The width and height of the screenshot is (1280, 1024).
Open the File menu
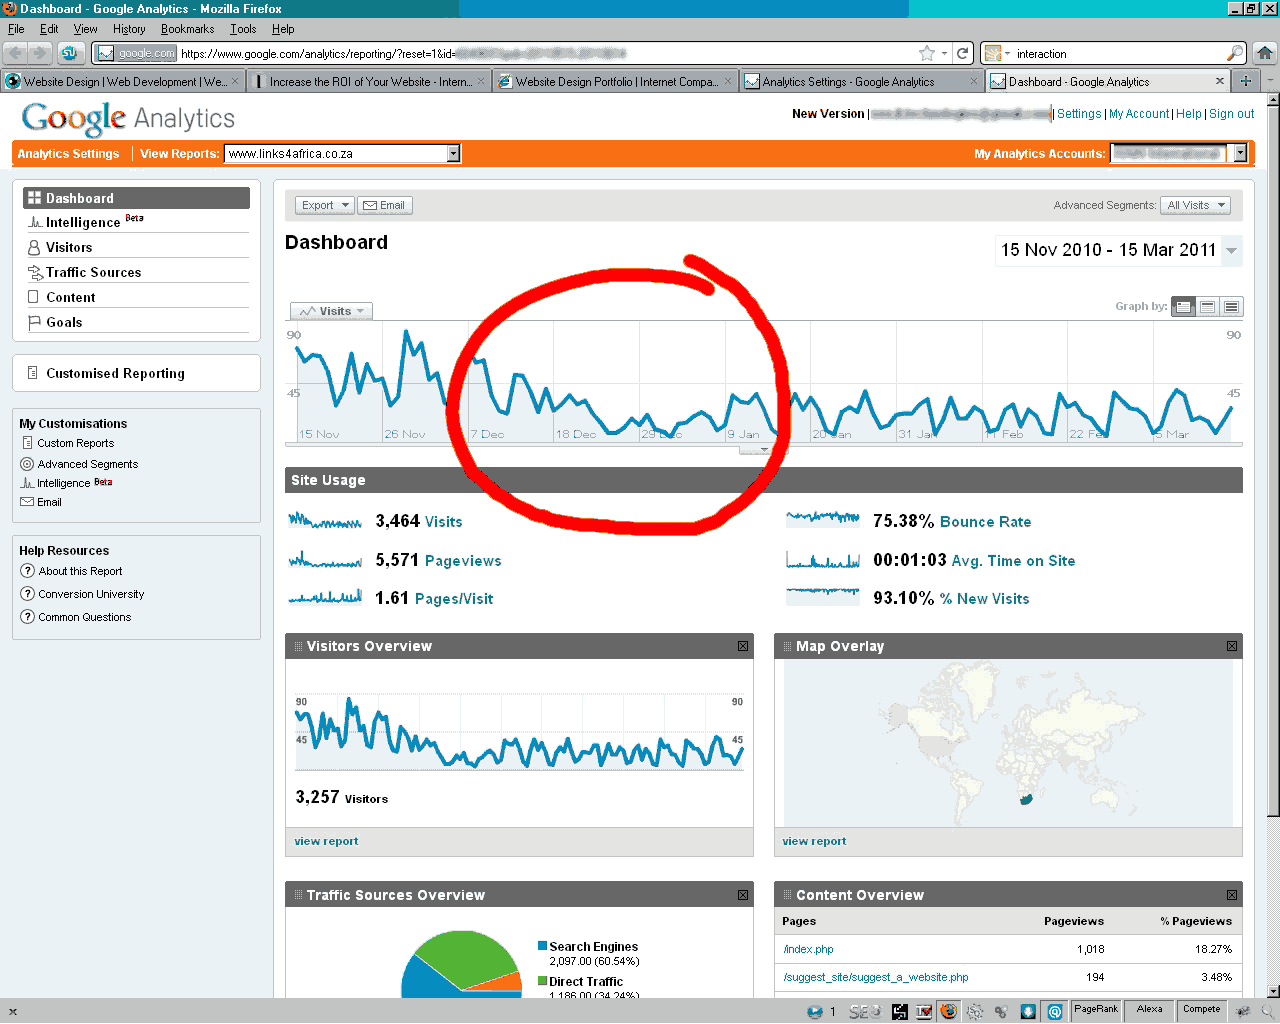coord(16,29)
